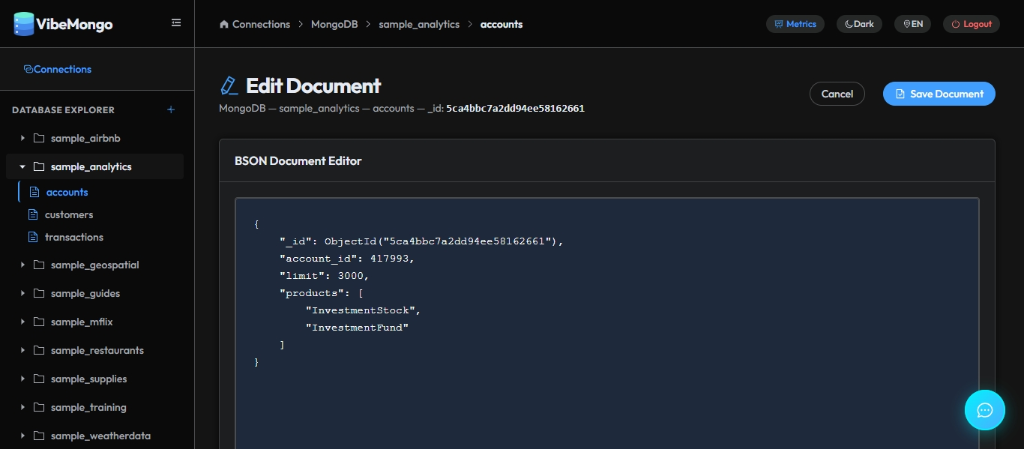The height and width of the screenshot is (449, 1024).
Task: Open the chat assistant bubble icon
Action: [985, 410]
